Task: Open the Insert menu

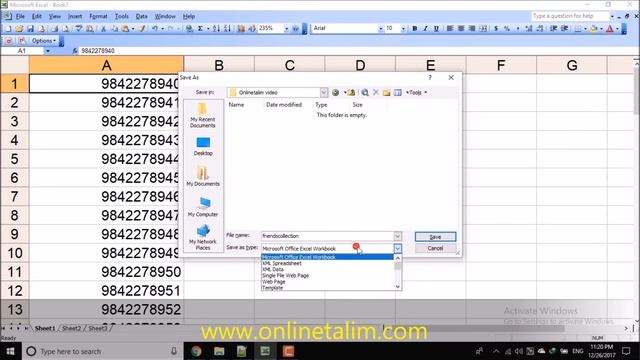Action: coord(75,16)
